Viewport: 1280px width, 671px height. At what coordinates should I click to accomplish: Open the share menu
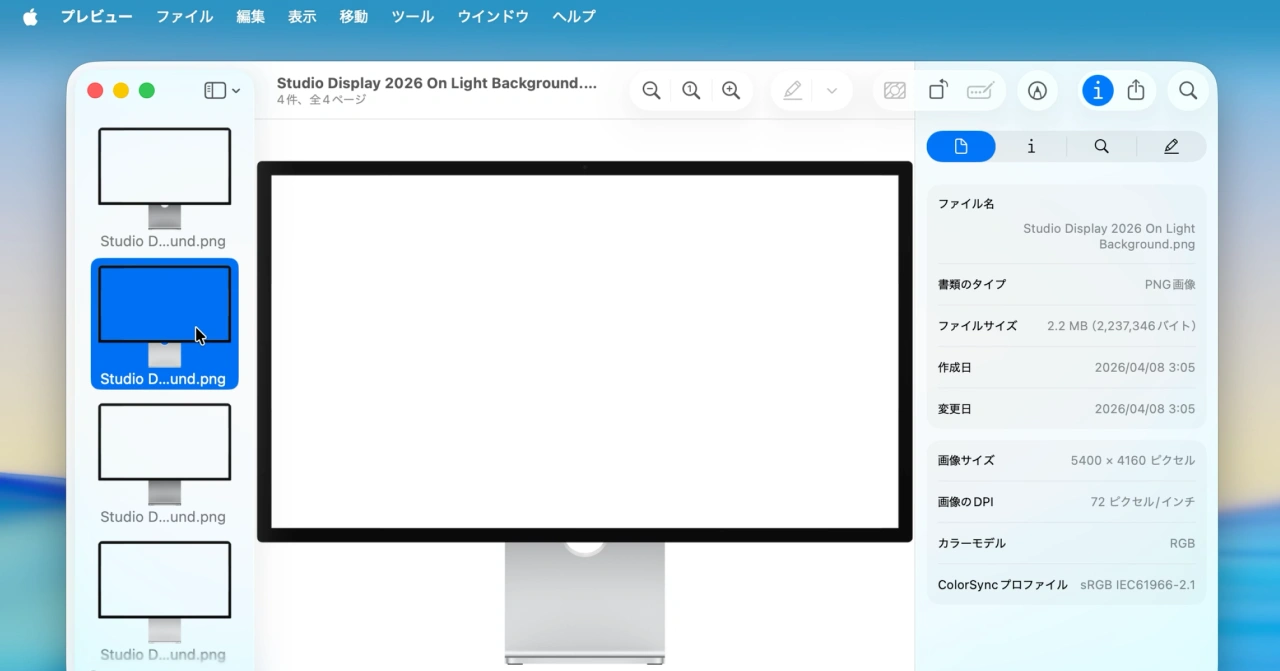(1136, 90)
